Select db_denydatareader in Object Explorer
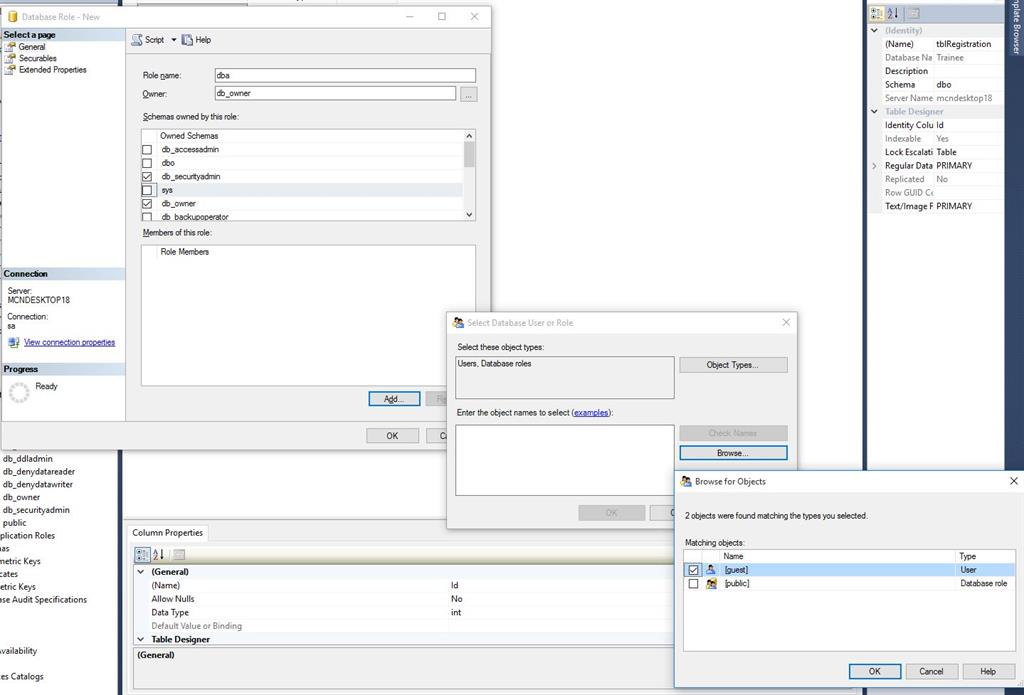1024x695 pixels. (39, 472)
